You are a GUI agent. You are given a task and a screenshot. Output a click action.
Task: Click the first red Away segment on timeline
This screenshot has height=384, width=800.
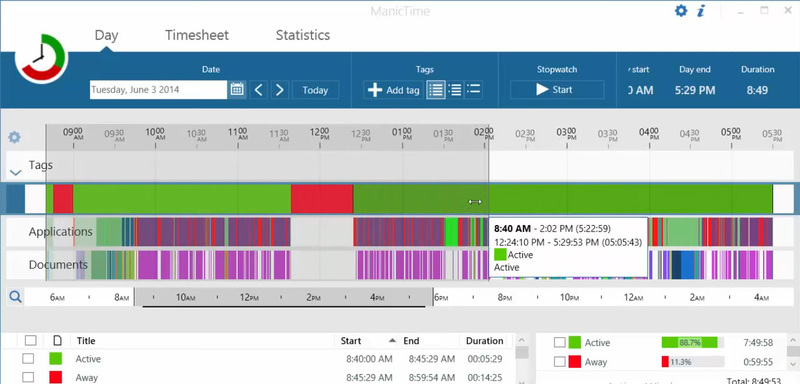pos(63,199)
